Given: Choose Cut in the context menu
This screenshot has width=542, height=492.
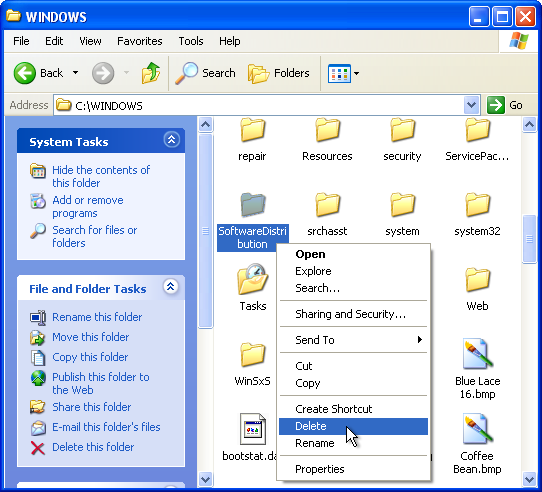Looking at the screenshot, I should pos(353,366).
